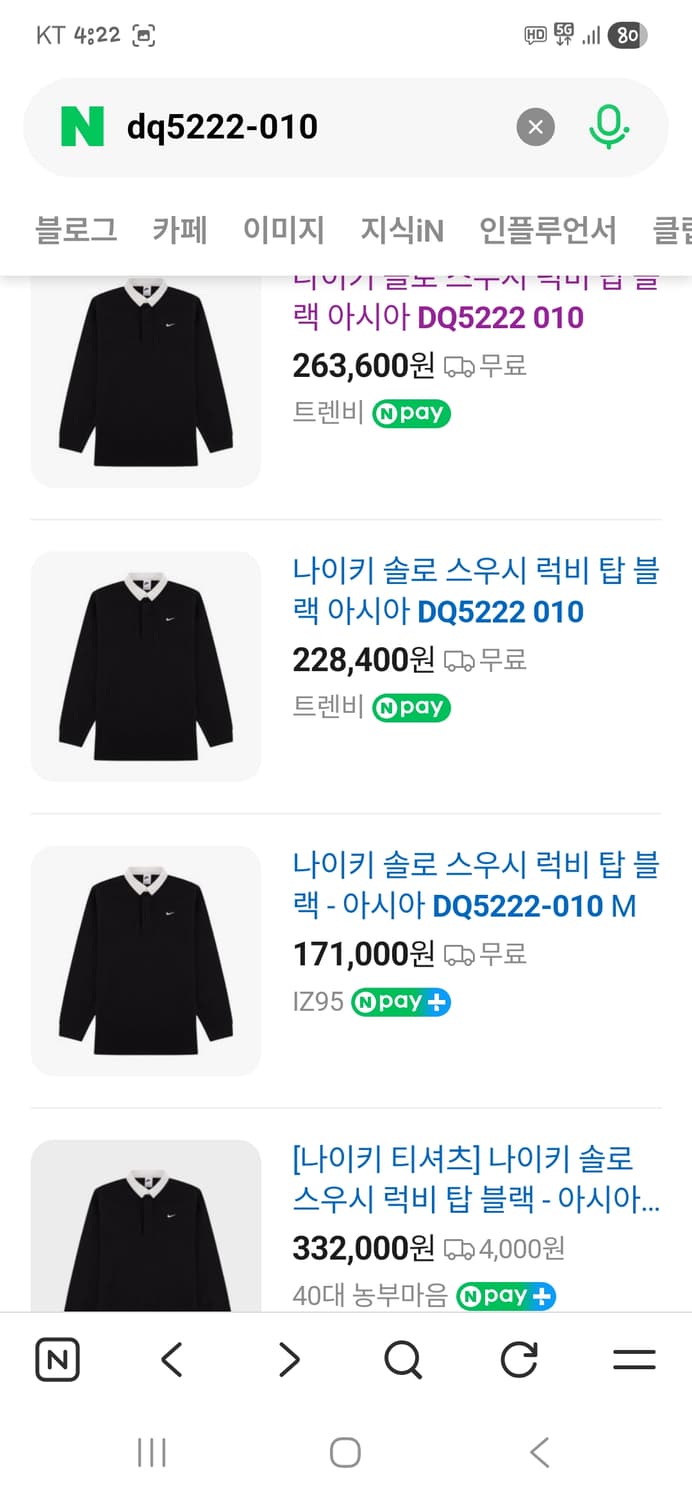Tap the Npay plus badge next to IZ95 seller

pos(400,1001)
